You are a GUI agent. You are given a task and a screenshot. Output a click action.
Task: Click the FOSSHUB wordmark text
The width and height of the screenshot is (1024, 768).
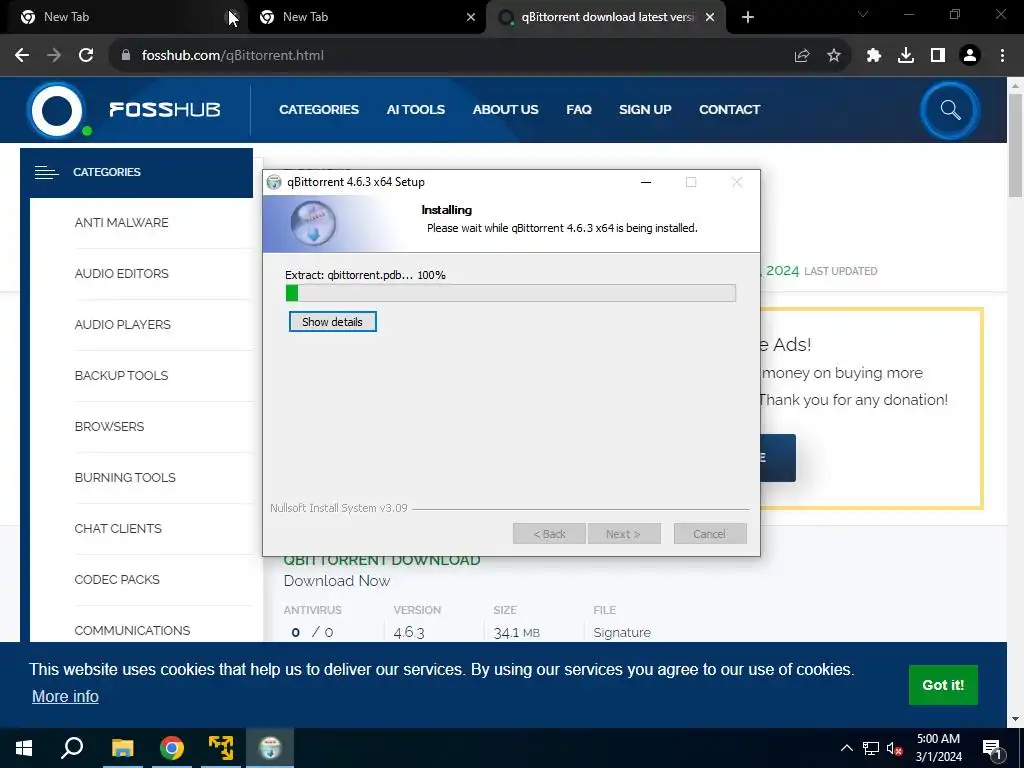coord(165,110)
